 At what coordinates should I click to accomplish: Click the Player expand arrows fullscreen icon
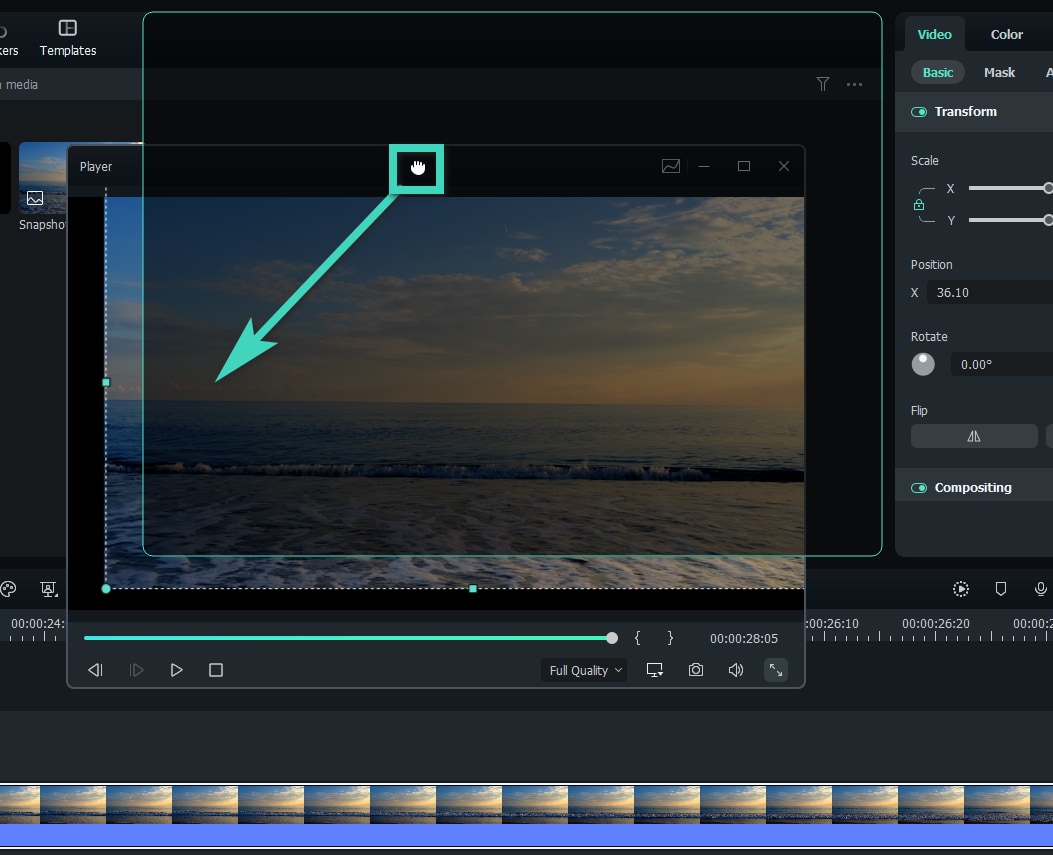[776, 670]
